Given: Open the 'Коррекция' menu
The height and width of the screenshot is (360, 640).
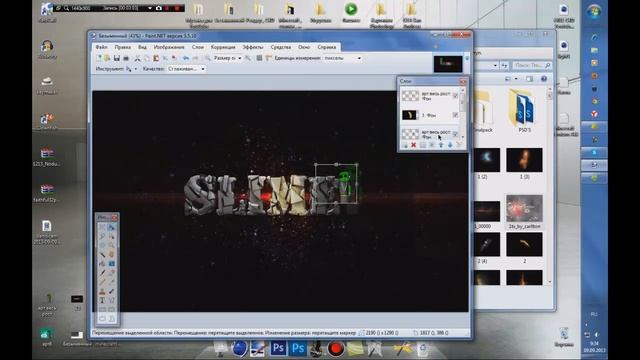Looking at the screenshot, I should pos(223,47).
